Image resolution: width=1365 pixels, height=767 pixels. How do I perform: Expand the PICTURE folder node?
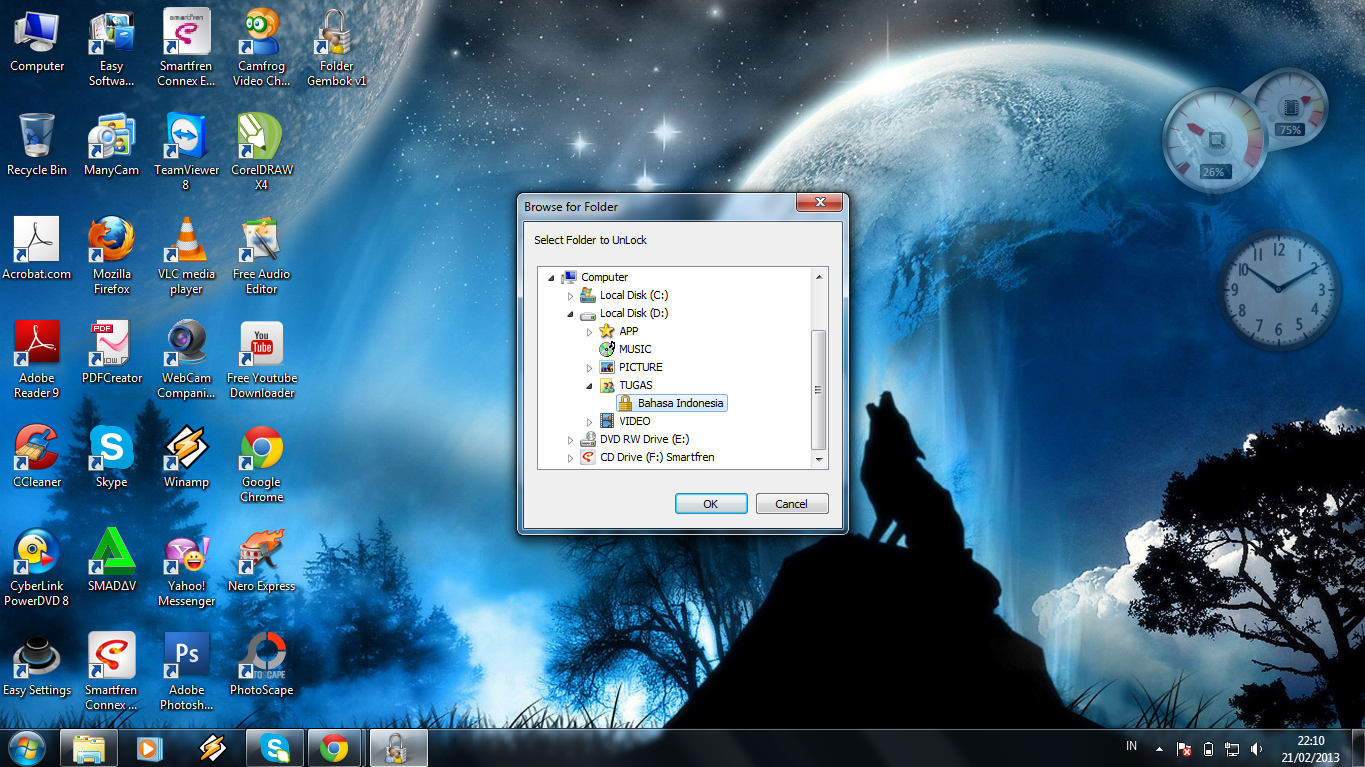pos(590,367)
